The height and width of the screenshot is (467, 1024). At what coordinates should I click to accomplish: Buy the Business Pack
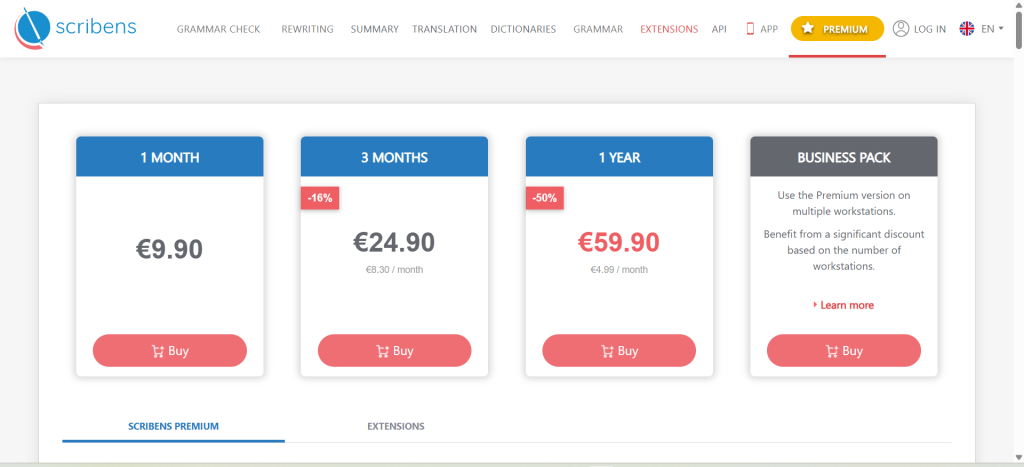point(844,351)
